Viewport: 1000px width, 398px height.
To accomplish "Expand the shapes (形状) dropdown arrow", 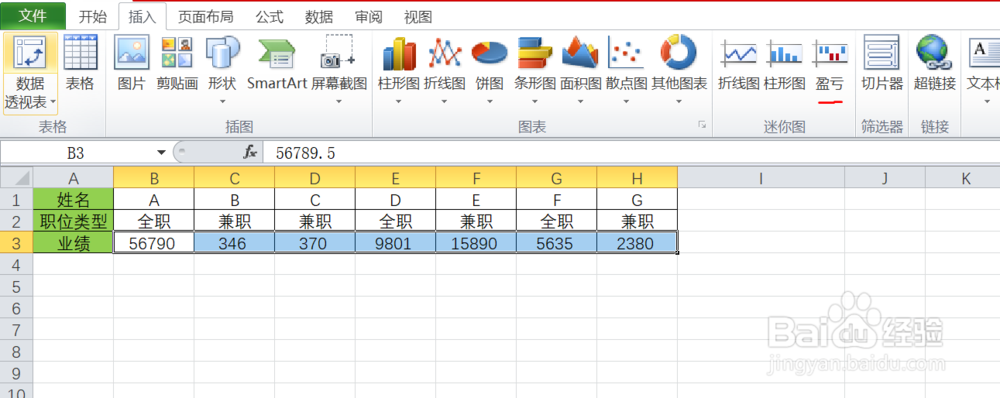I will click(x=222, y=101).
